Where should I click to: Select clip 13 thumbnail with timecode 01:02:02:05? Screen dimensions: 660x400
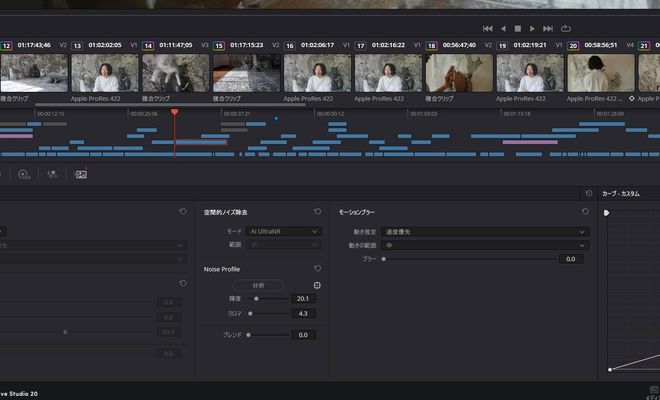click(x=104, y=73)
